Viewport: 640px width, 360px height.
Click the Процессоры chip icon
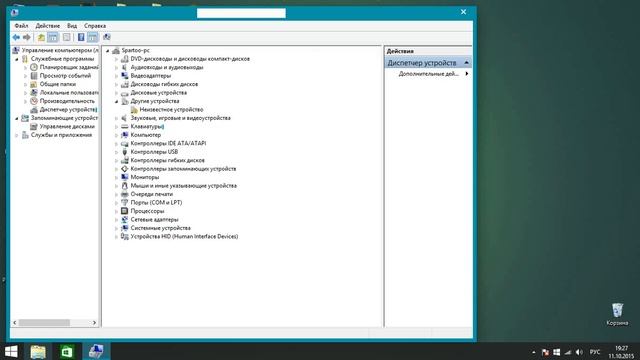coord(125,211)
